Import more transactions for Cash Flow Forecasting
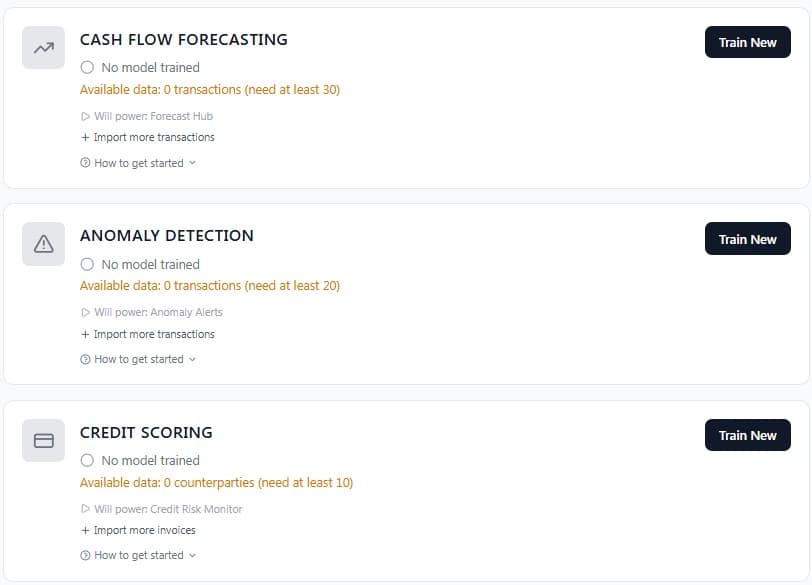Screen dimensions: 812x585 coord(148,137)
